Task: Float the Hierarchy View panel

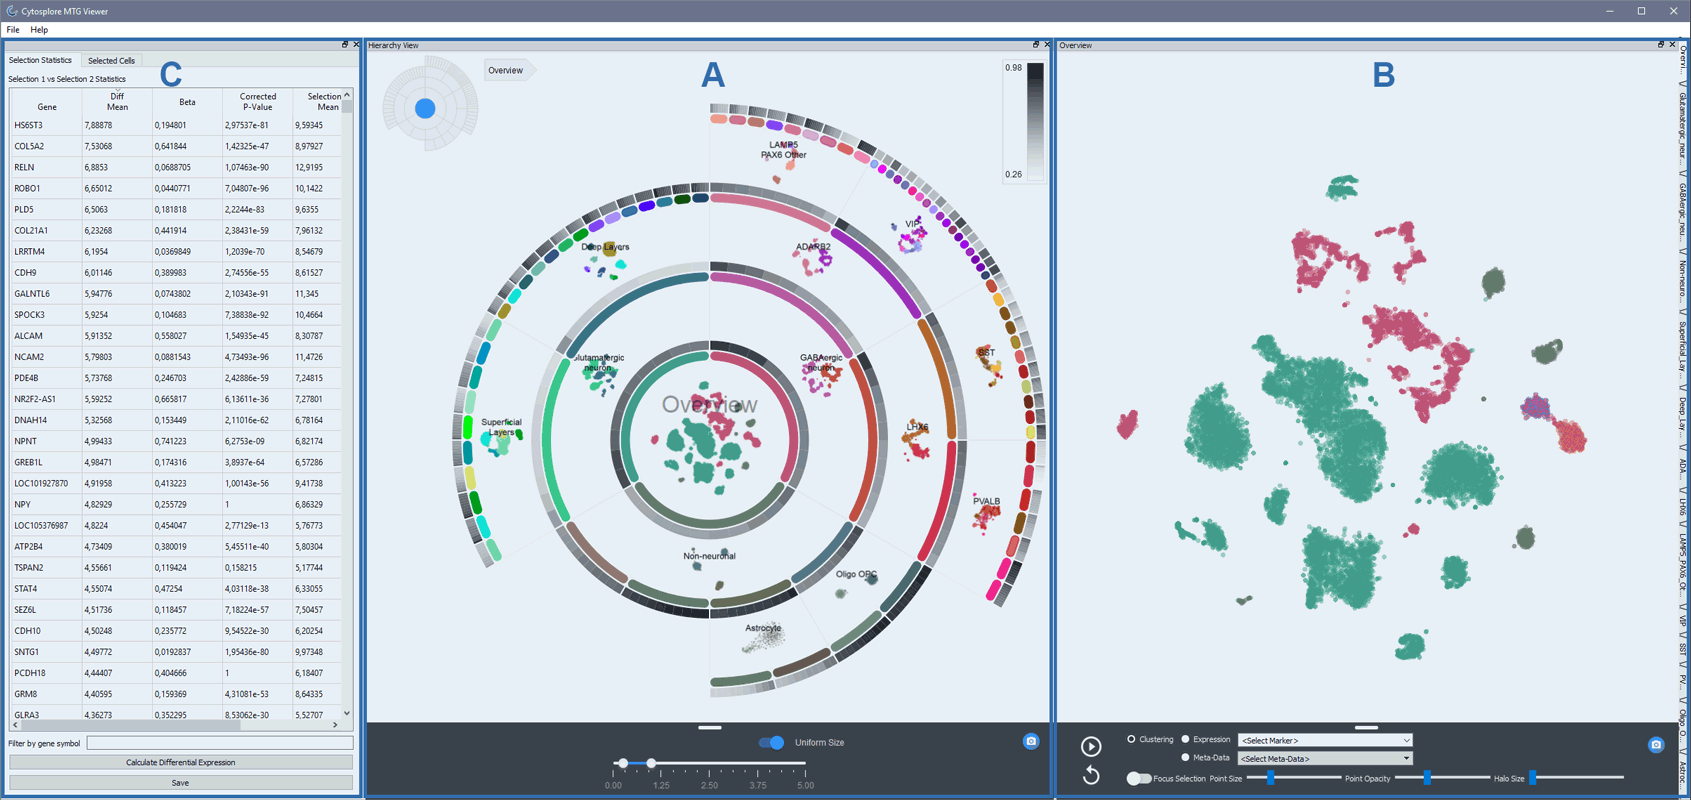Action: click(x=1036, y=45)
